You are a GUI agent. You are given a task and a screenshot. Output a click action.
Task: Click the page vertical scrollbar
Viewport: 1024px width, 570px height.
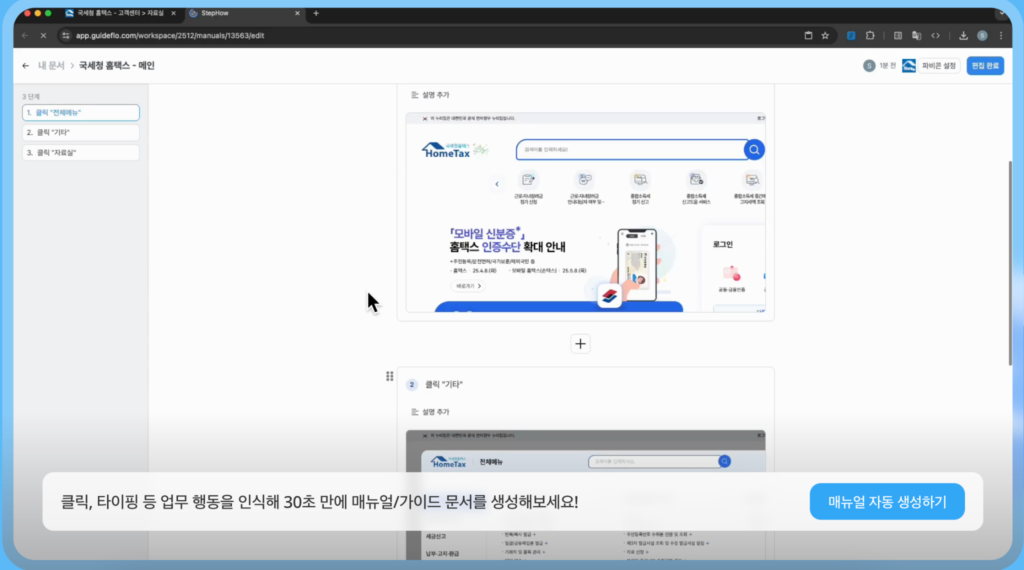(1010, 263)
